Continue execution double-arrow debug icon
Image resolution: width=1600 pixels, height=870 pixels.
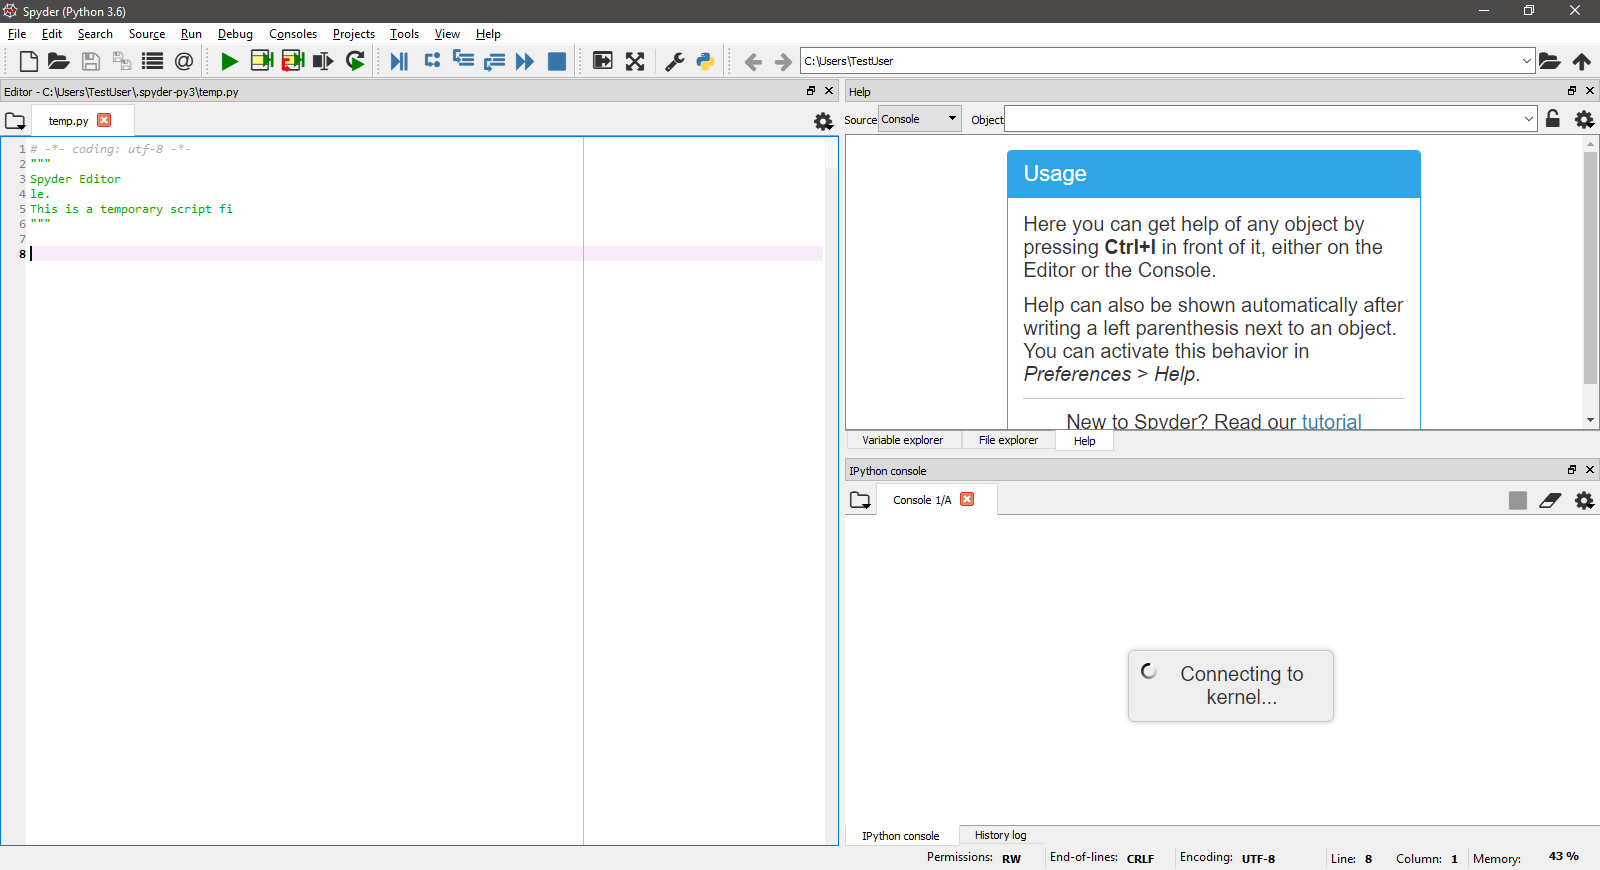[525, 61]
